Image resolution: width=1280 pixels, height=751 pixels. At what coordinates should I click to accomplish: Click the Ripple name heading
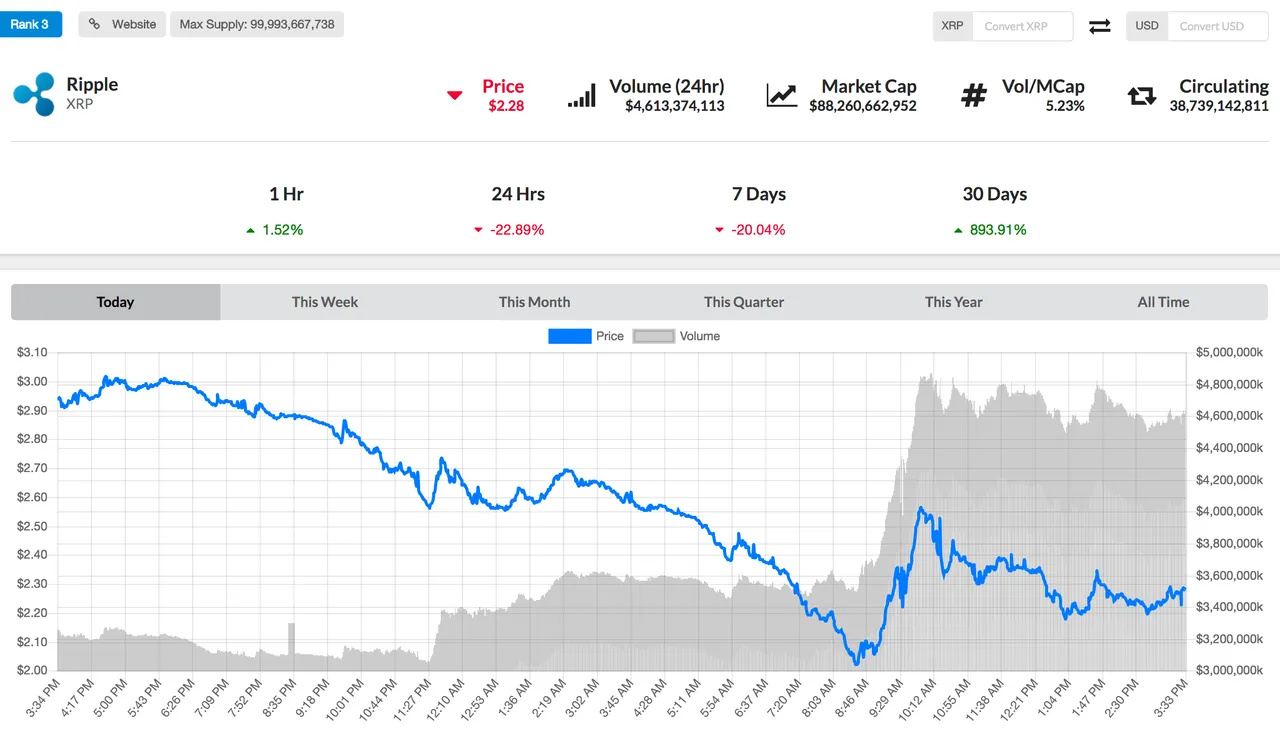[92, 84]
